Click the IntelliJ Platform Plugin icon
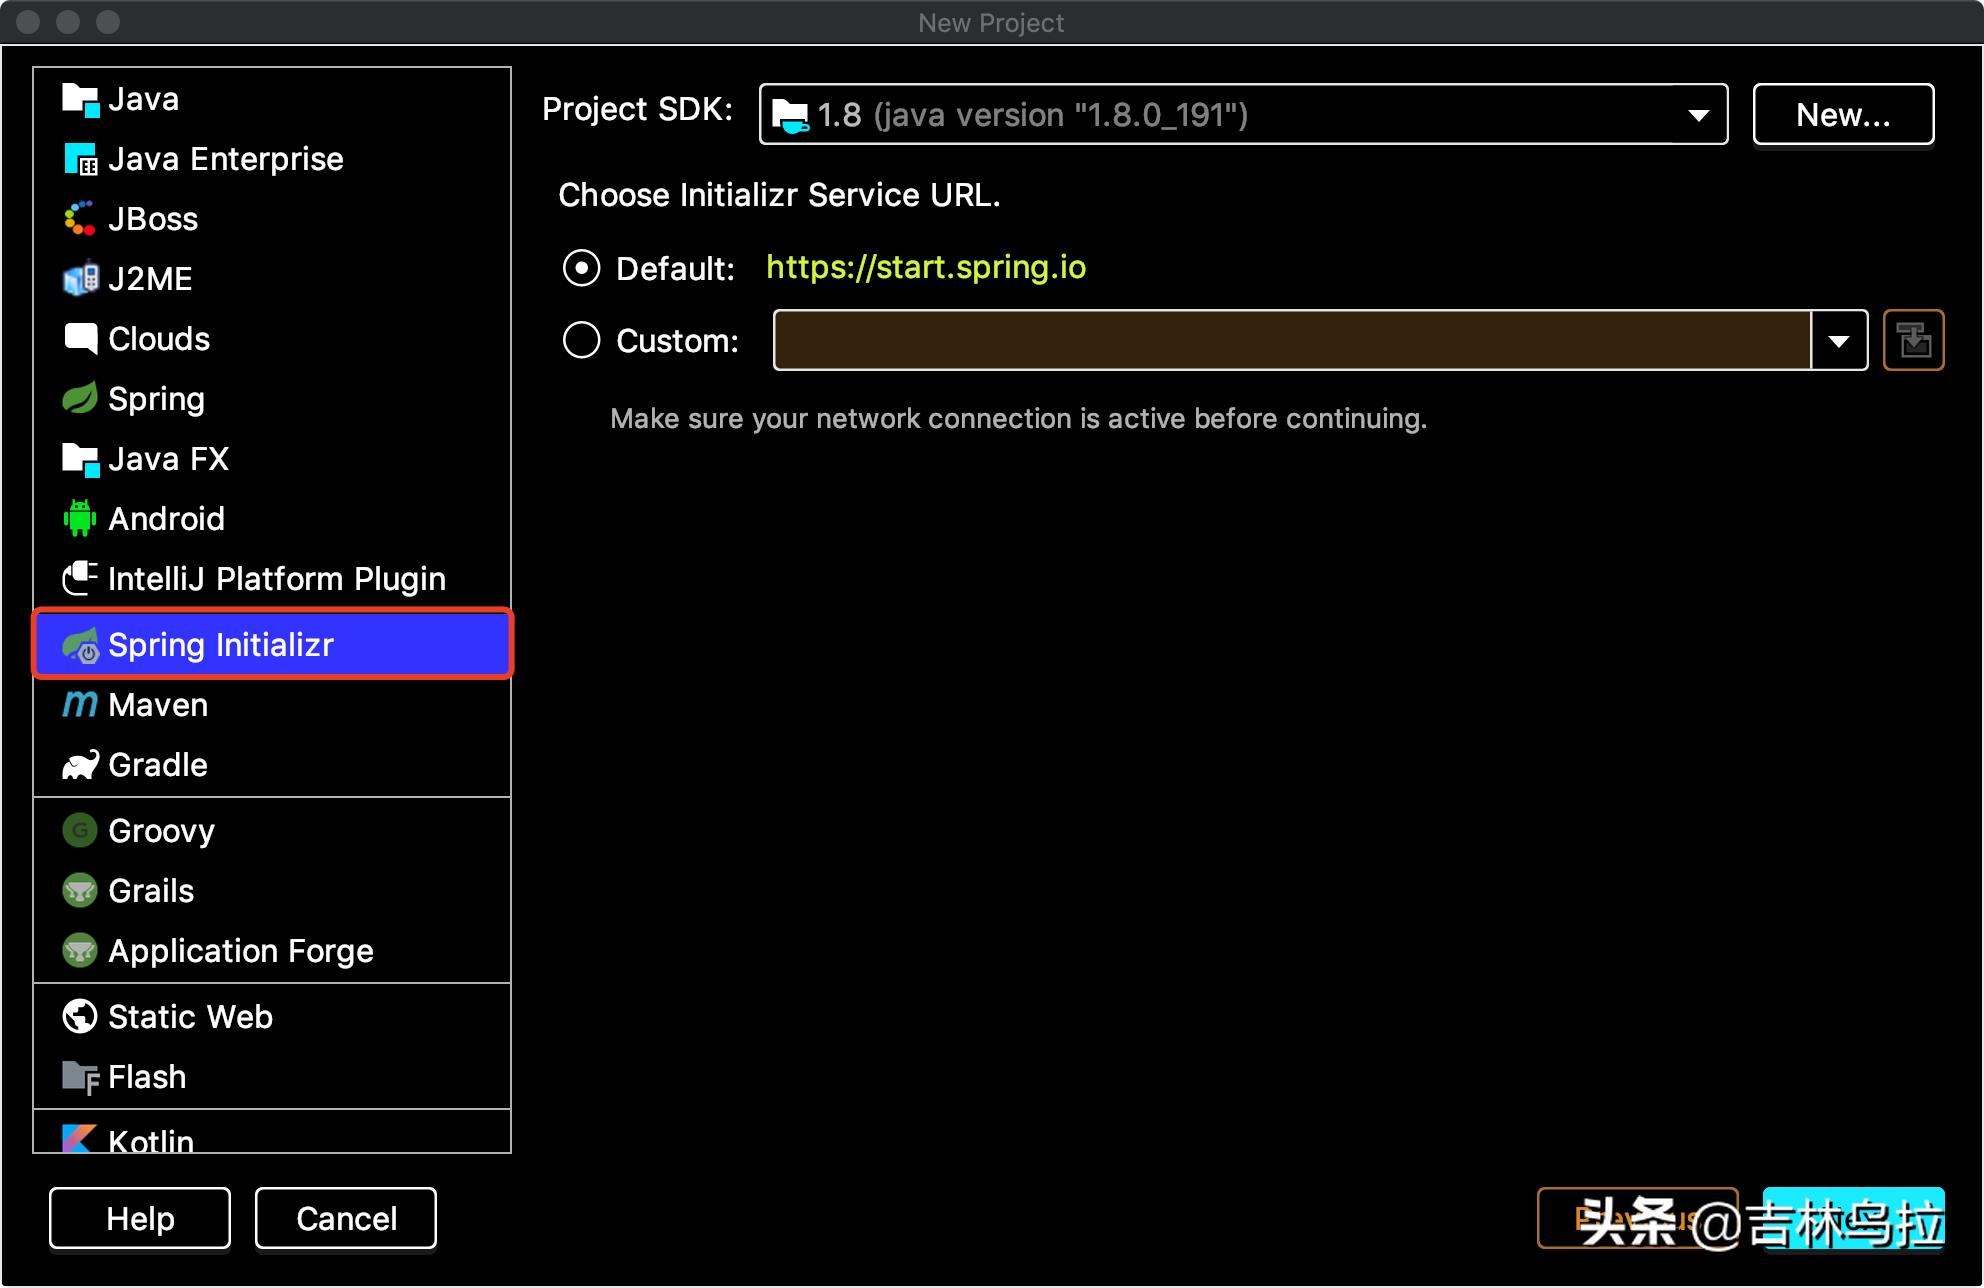Screen dimensions: 1984x1288 click(79, 578)
